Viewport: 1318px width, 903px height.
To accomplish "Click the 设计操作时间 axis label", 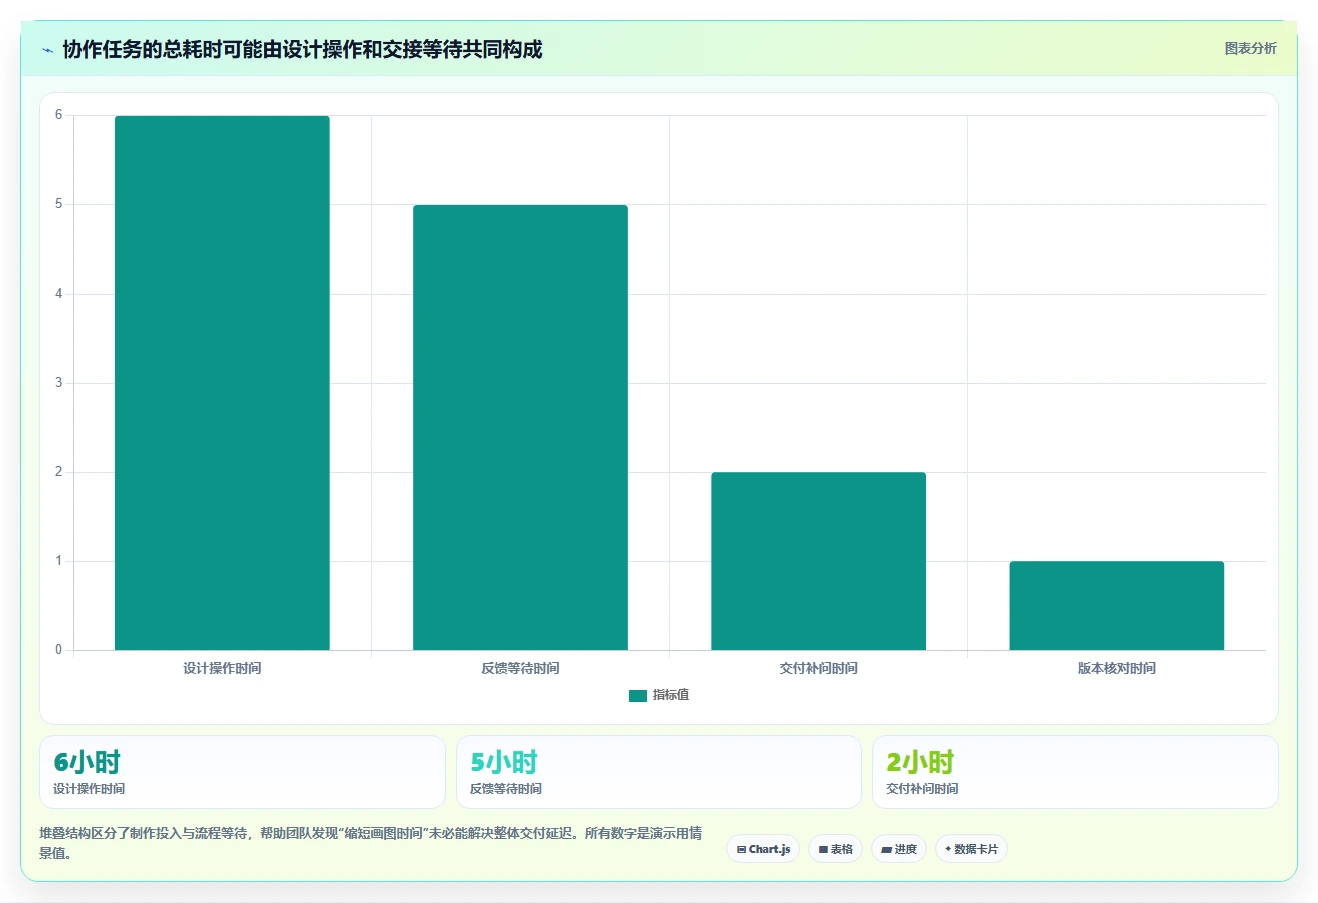I will [222, 668].
